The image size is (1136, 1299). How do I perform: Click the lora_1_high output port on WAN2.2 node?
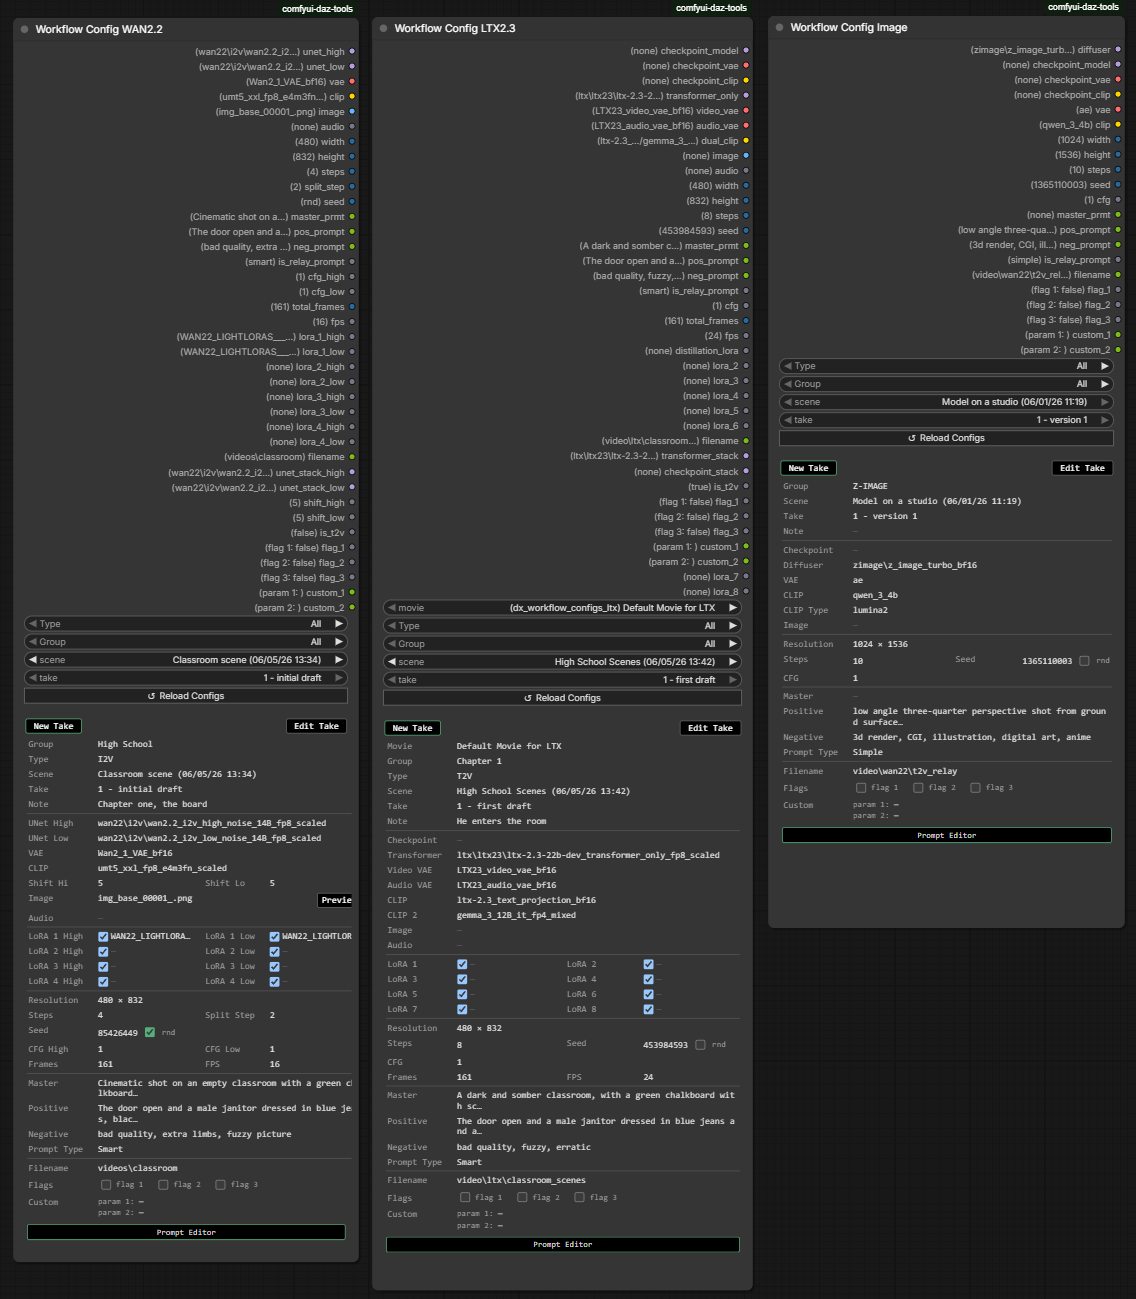pos(352,336)
